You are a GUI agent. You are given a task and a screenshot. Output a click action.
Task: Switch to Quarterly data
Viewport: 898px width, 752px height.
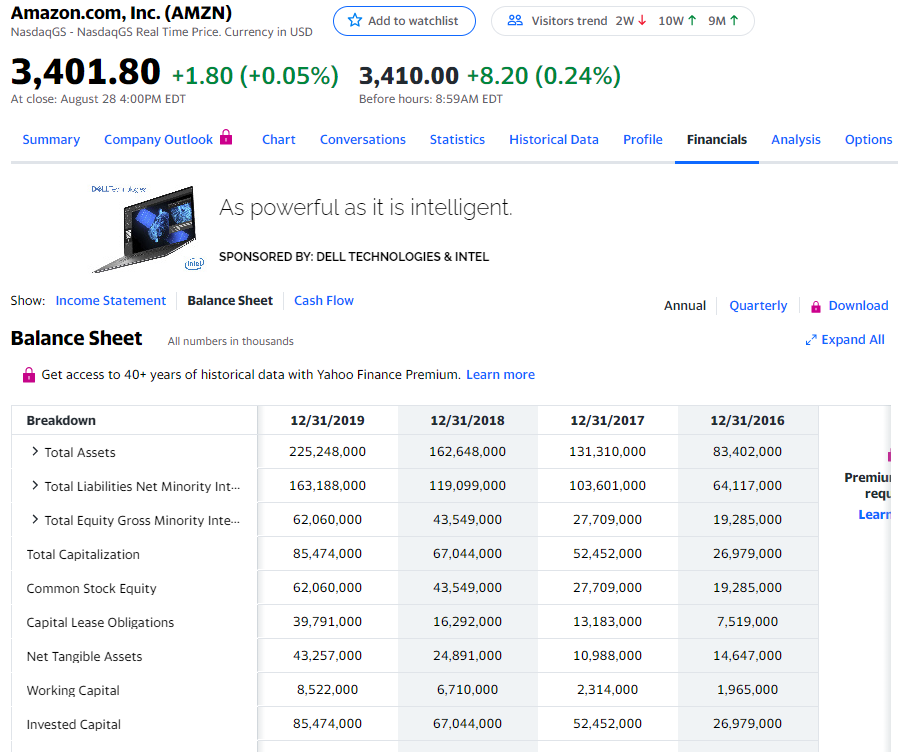click(758, 305)
